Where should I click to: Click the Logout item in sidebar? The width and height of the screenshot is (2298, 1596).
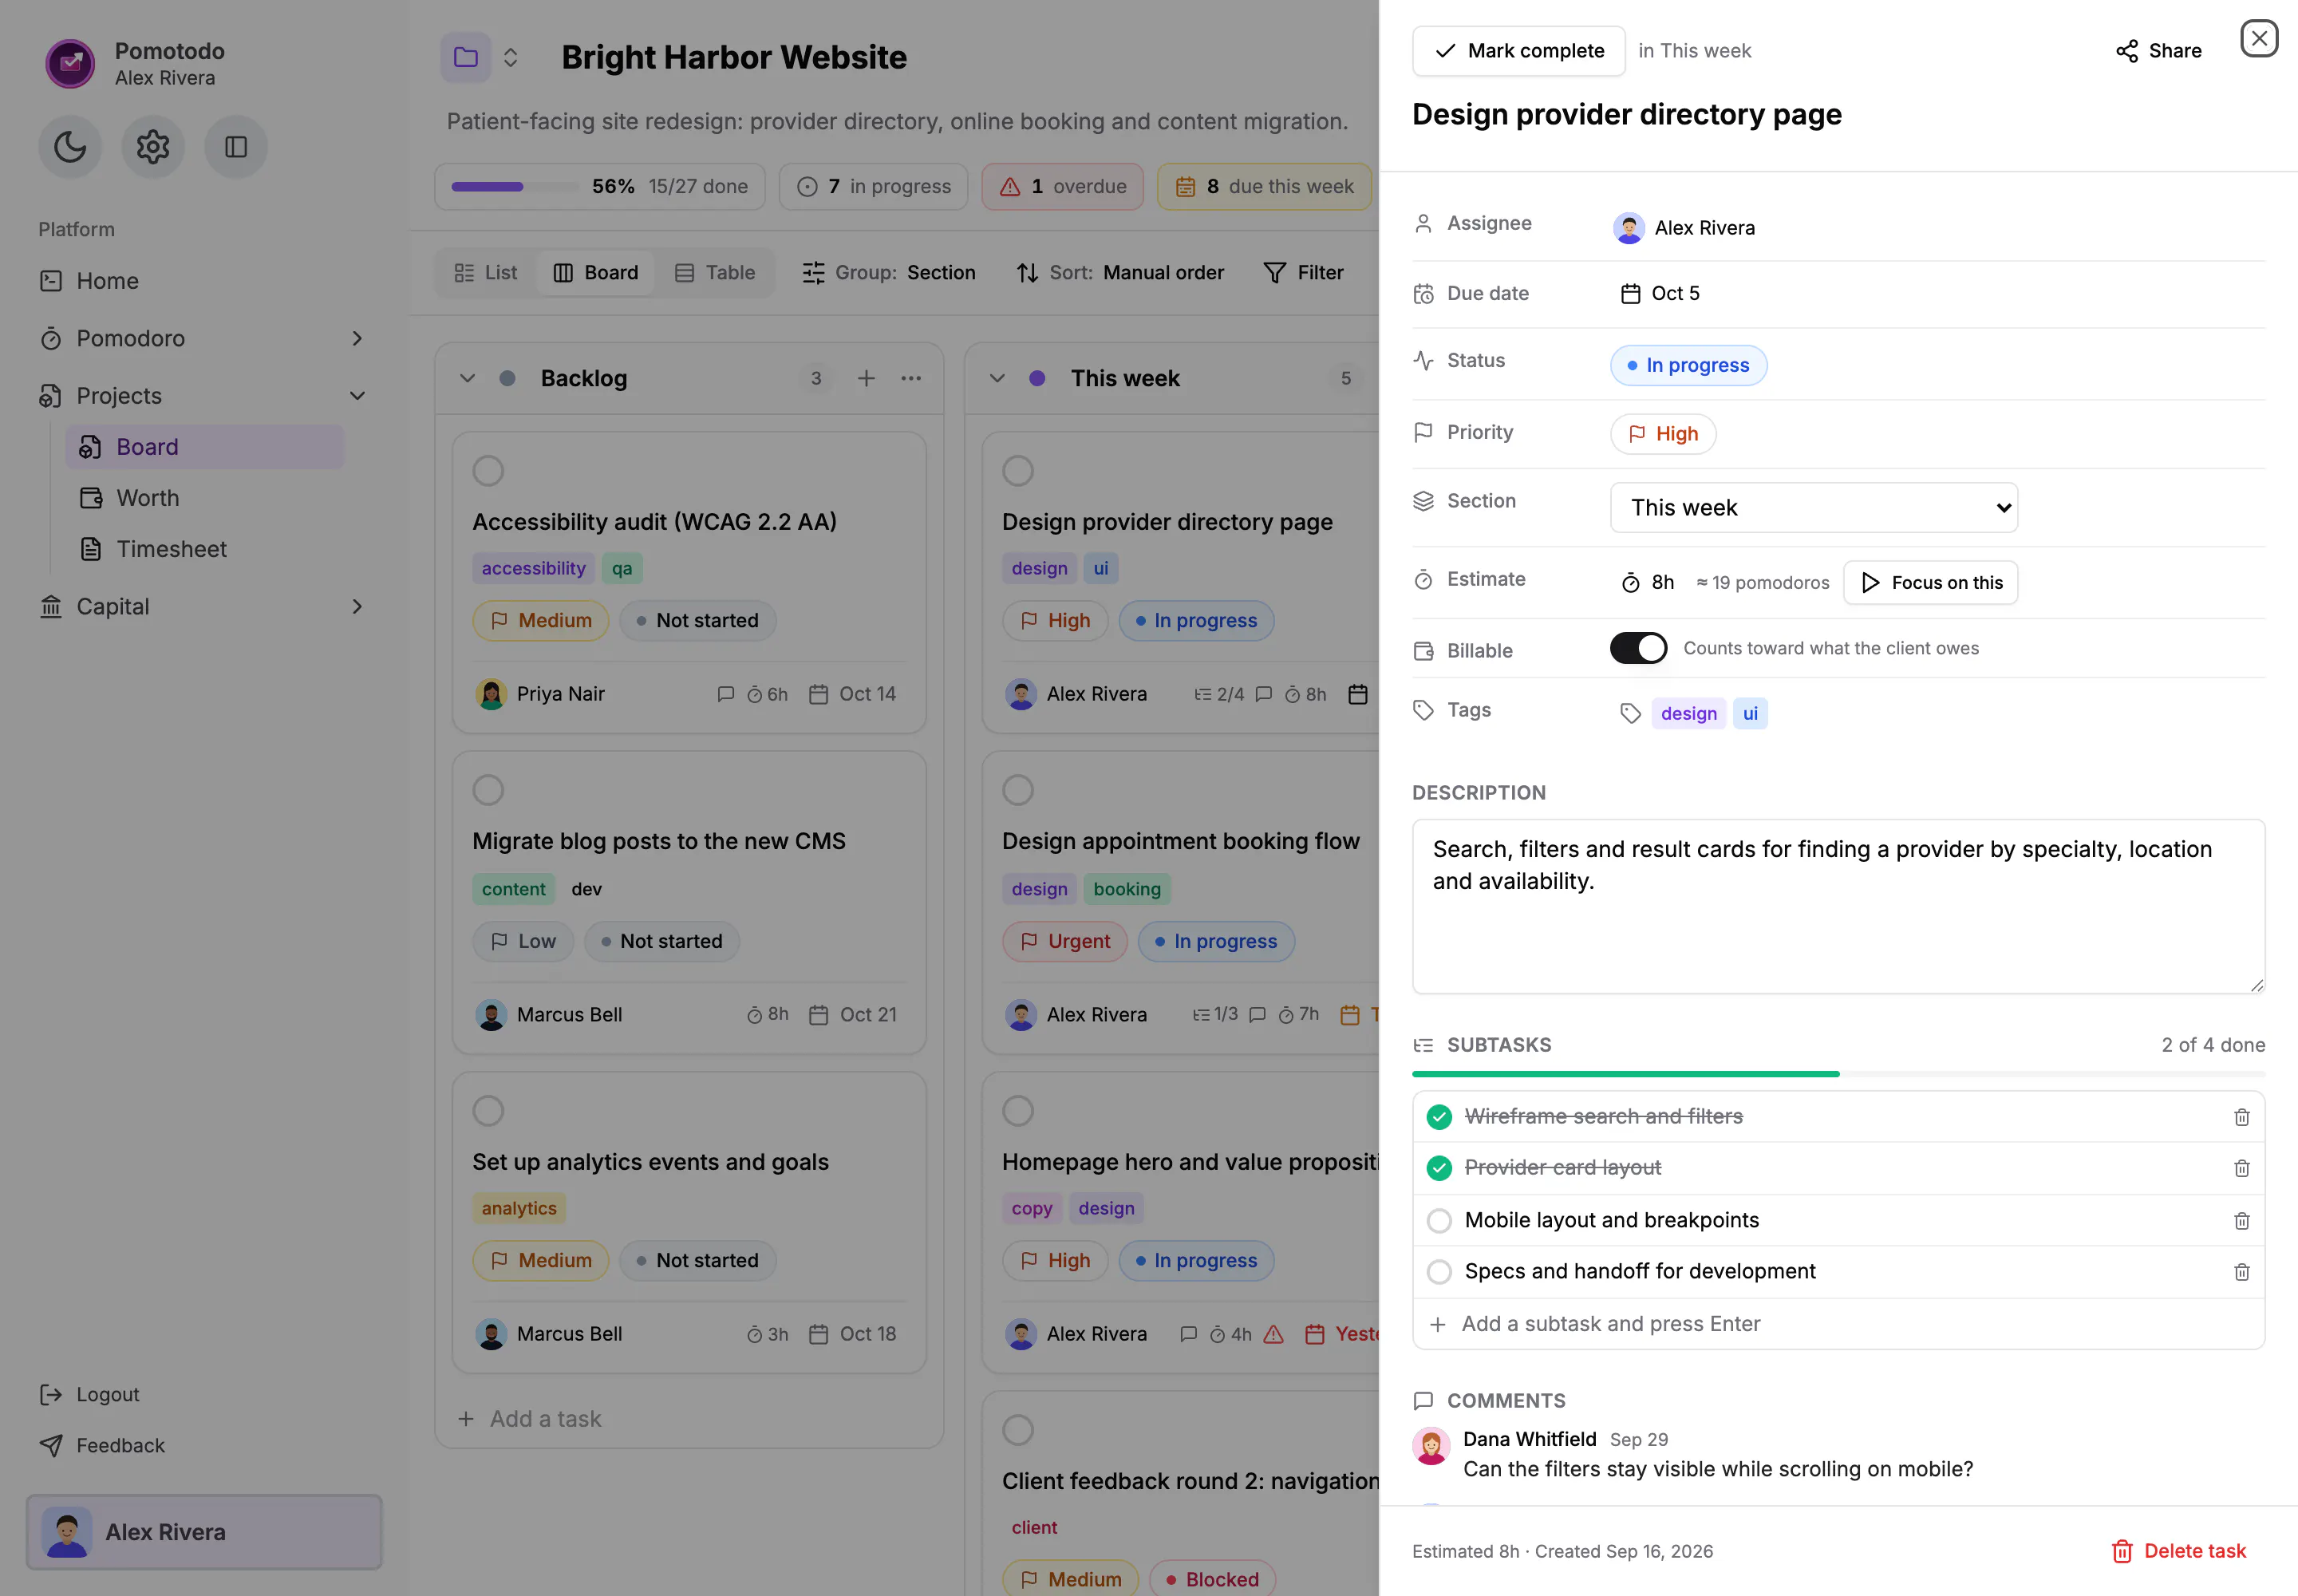(90, 1394)
